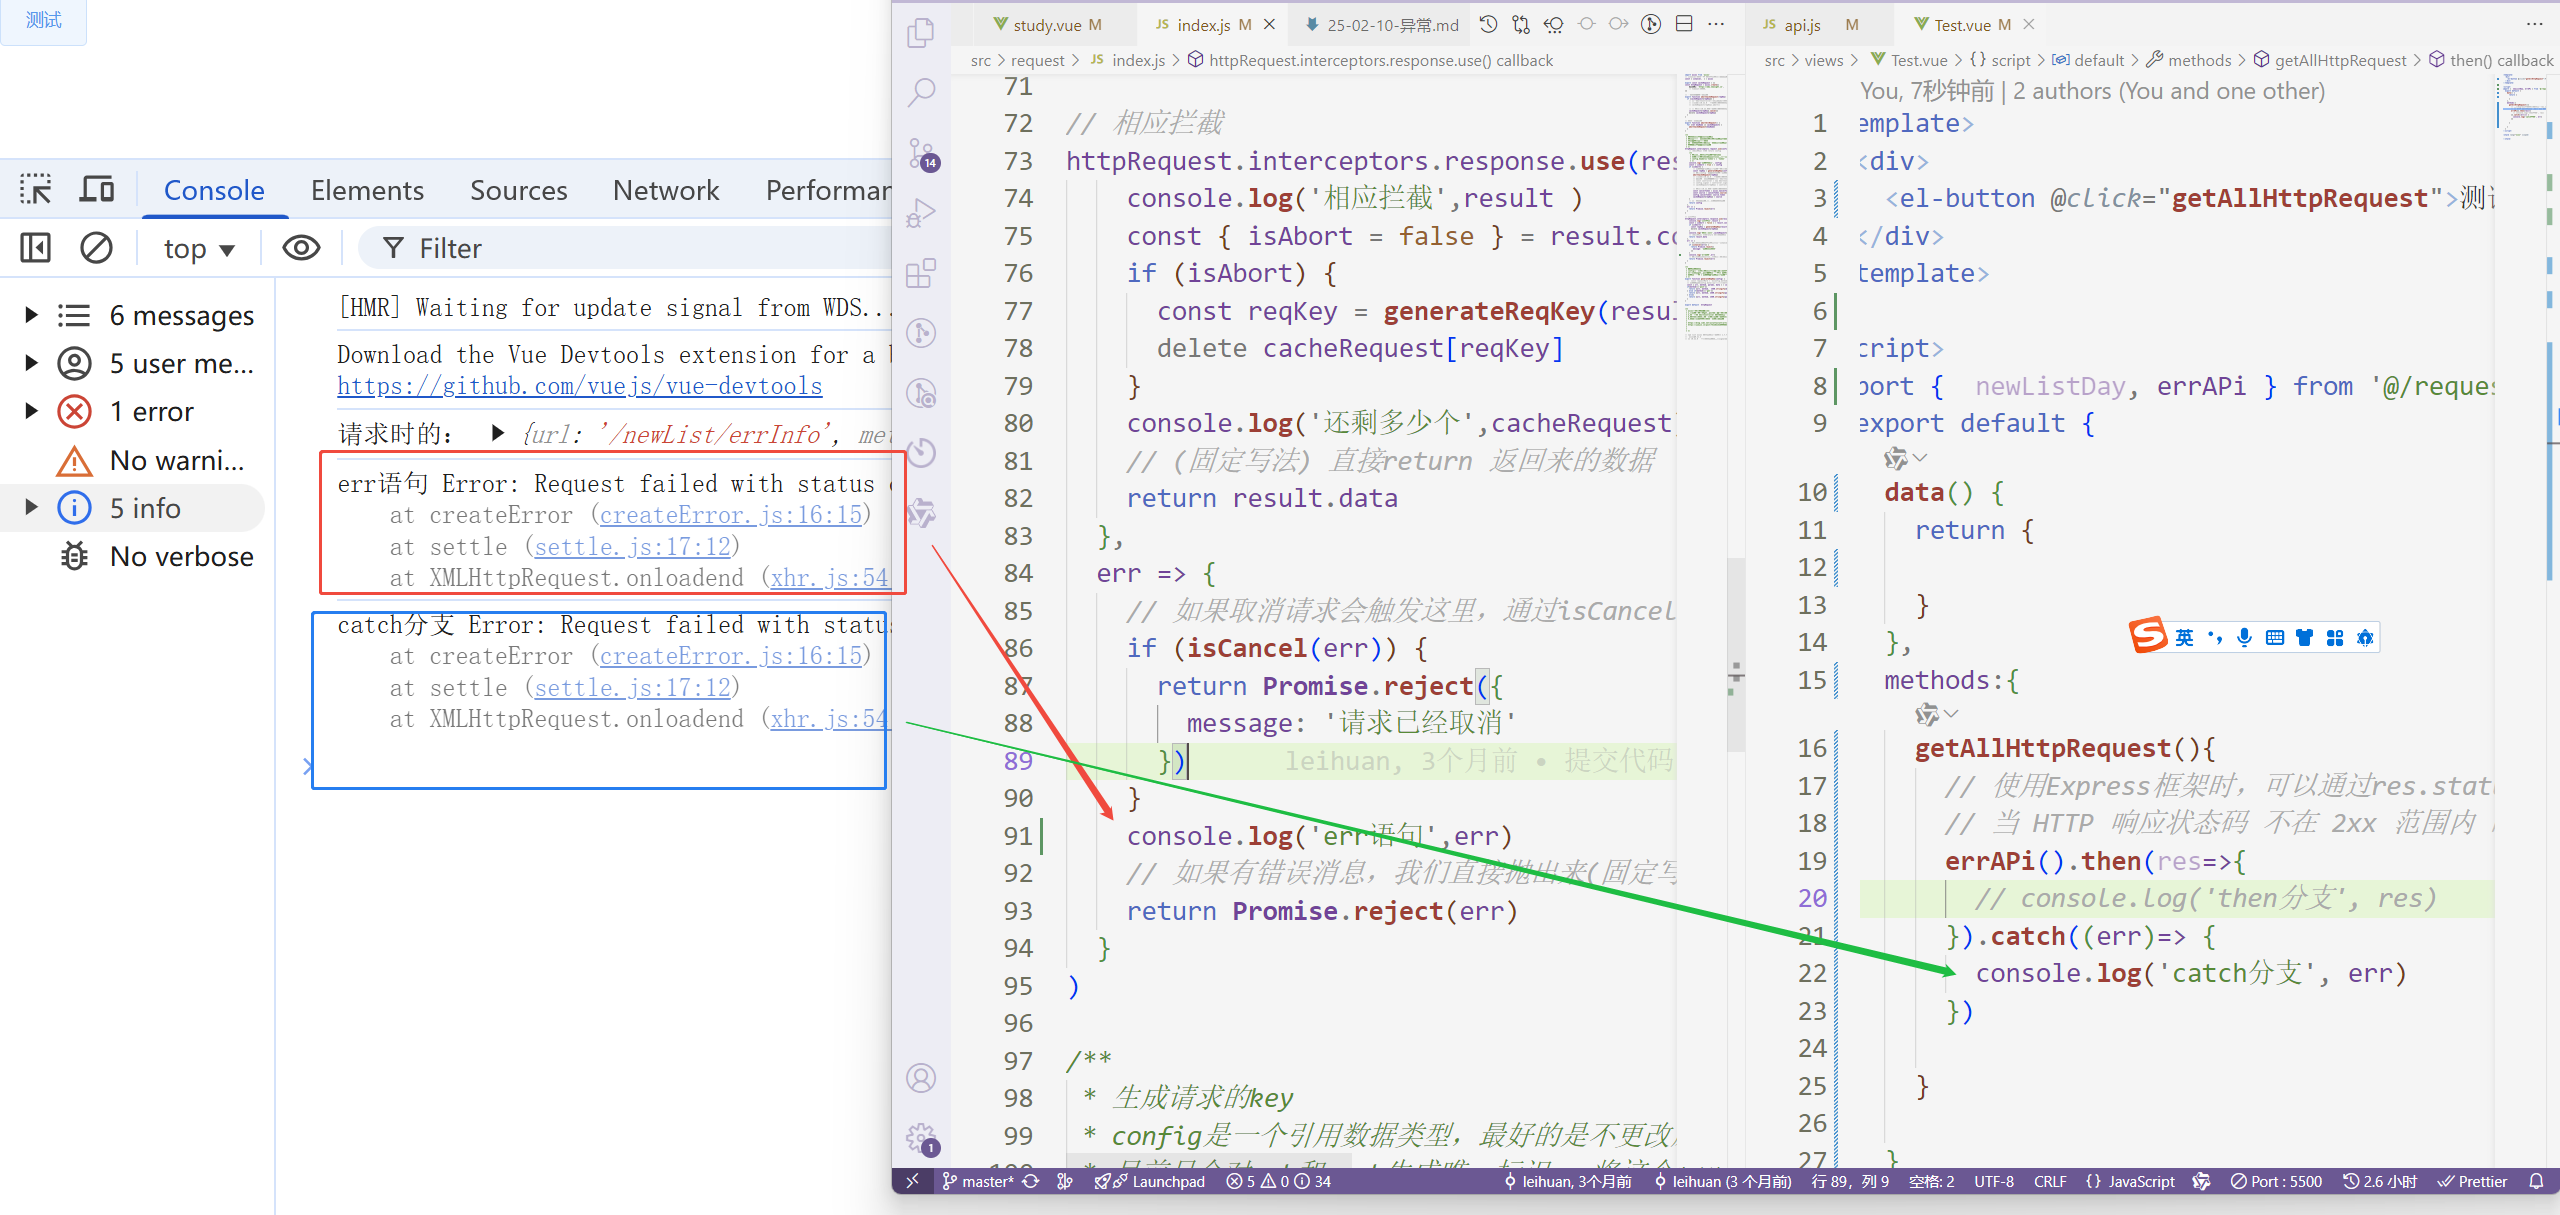Click the live expression eye icon
The image size is (2560, 1215).
[301, 248]
